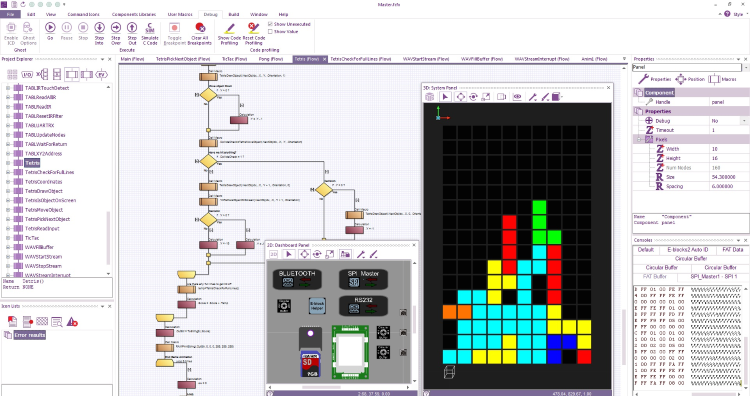Click Show Code Profiling

230,33
